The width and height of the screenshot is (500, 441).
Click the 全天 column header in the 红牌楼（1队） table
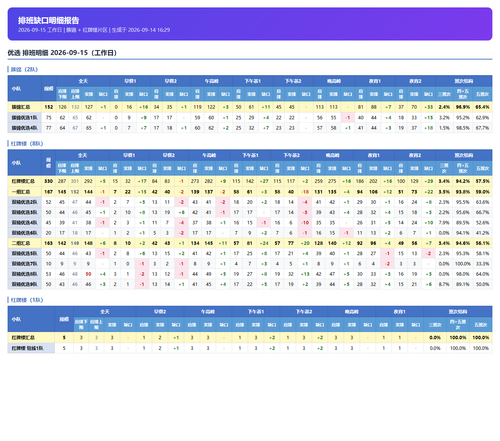click(x=105, y=312)
